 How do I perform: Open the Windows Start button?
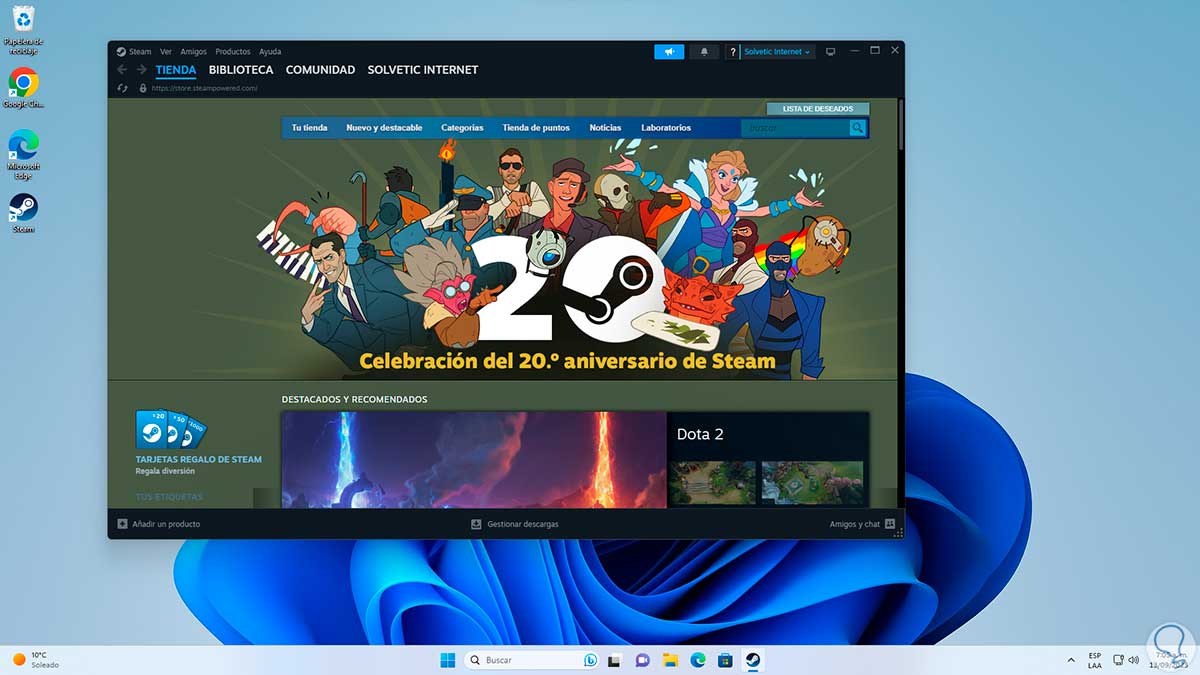(447, 660)
